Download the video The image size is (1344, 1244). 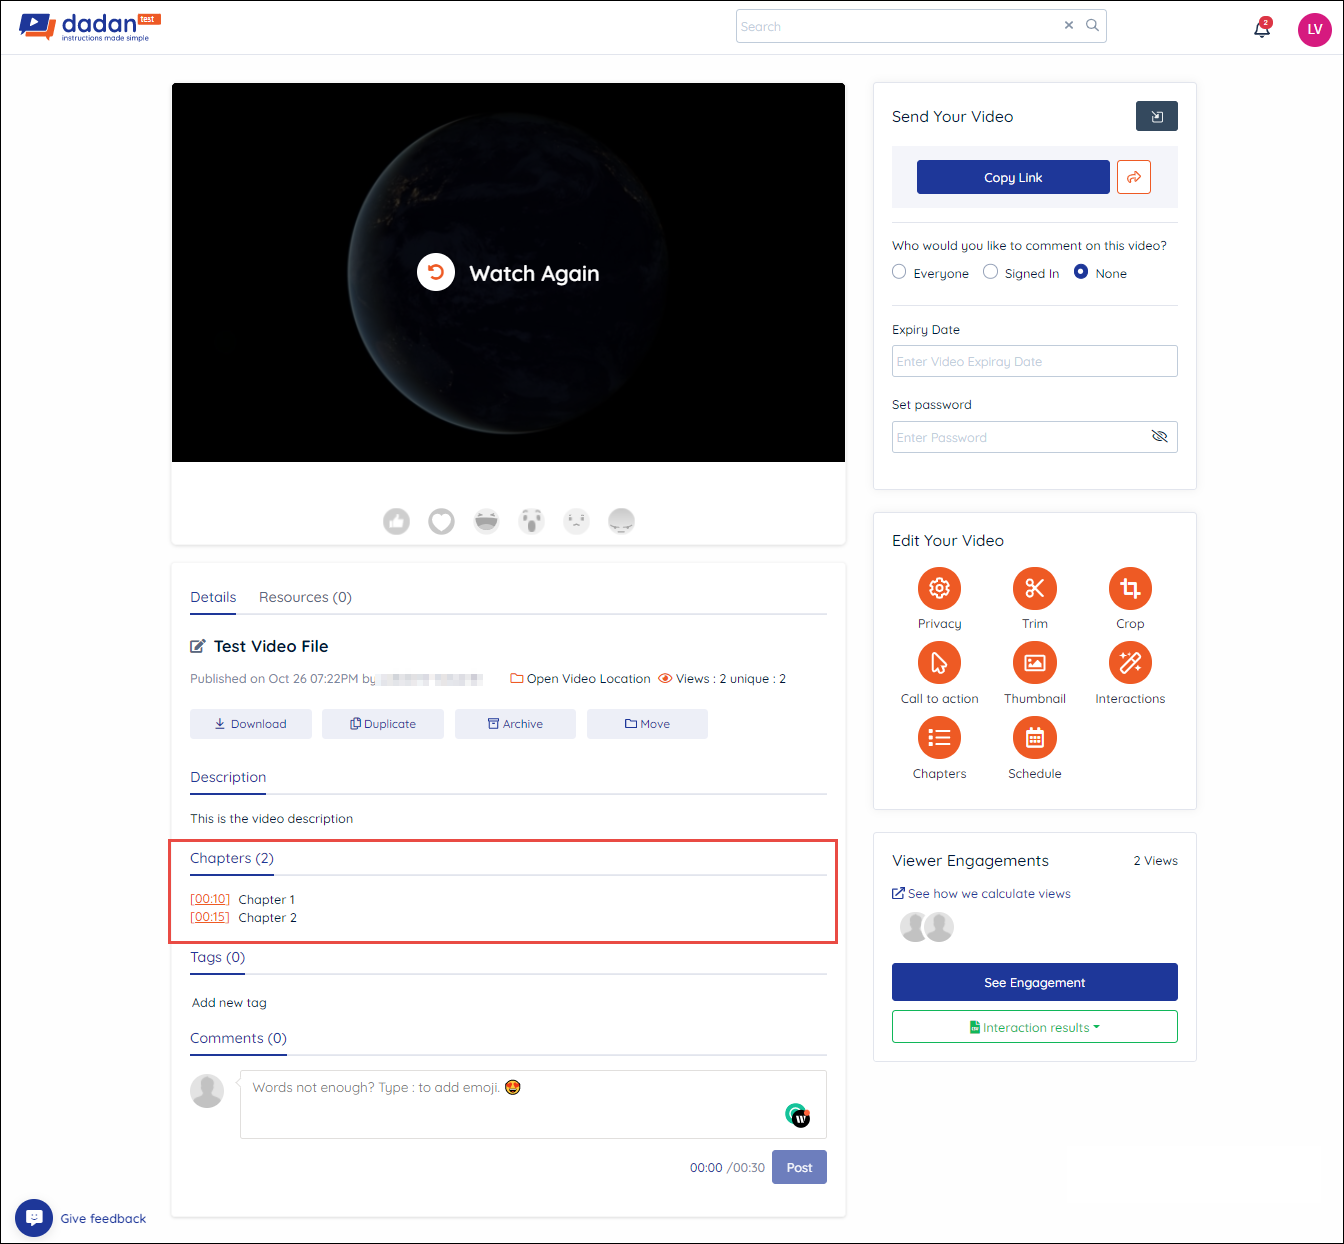(251, 724)
